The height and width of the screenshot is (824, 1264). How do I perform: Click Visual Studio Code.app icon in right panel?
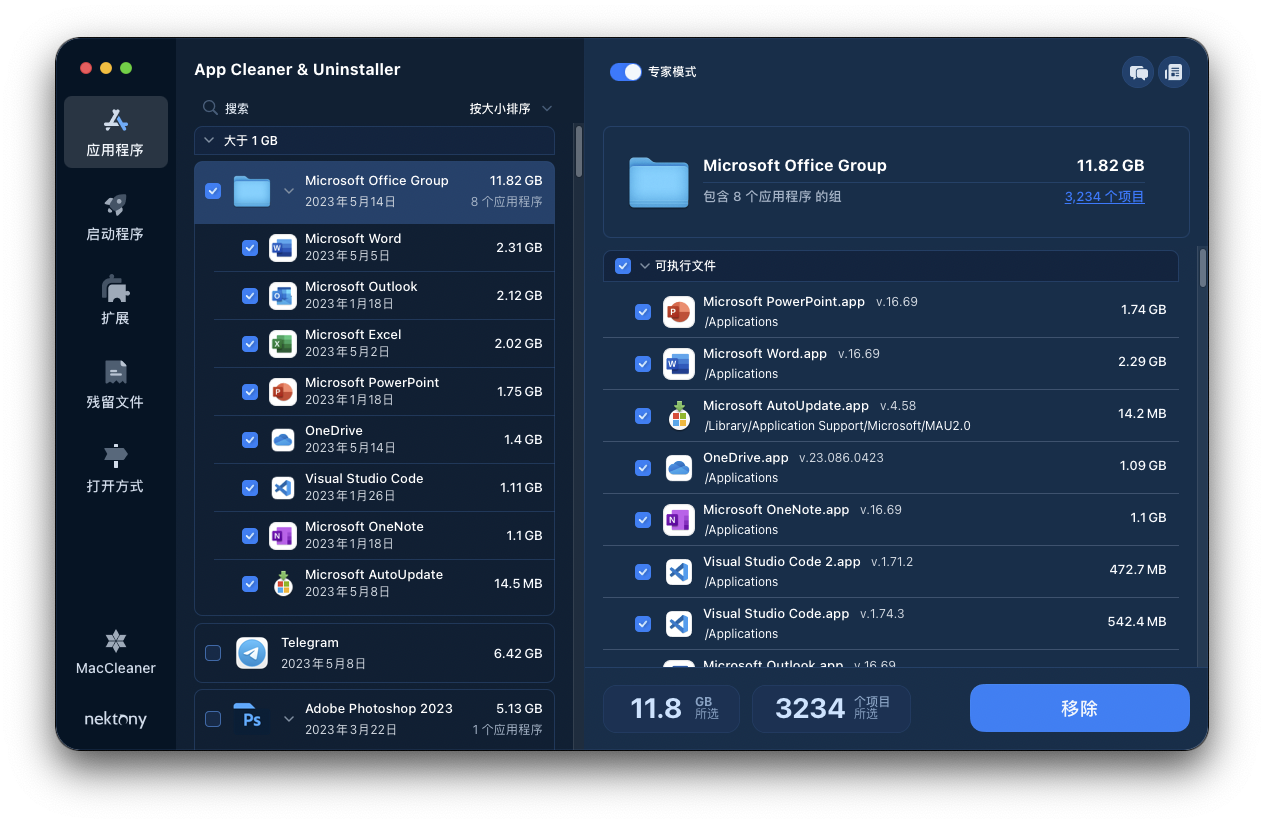[679, 624]
